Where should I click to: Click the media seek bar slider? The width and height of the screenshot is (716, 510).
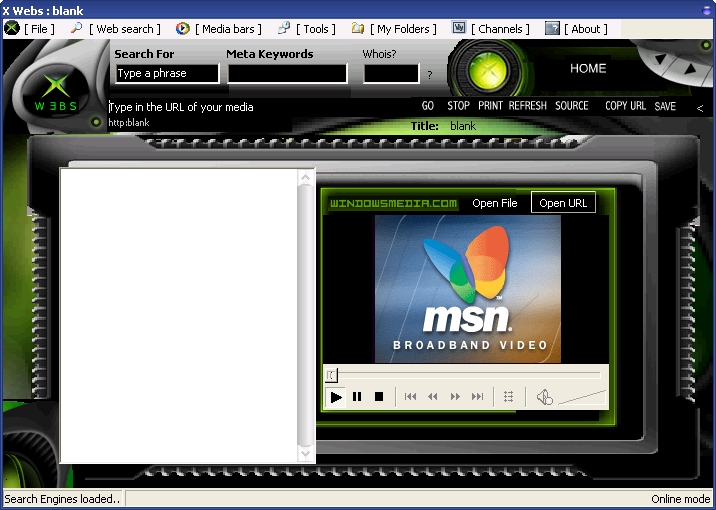point(331,375)
